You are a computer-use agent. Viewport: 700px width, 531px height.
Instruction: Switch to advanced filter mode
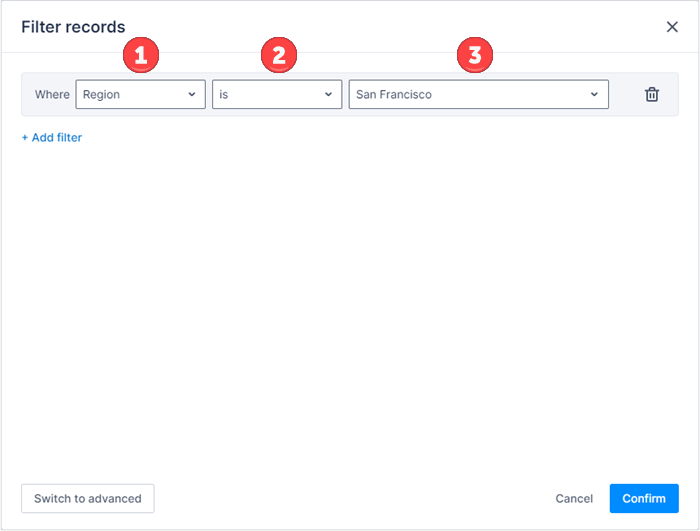click(x=88, y=498)
